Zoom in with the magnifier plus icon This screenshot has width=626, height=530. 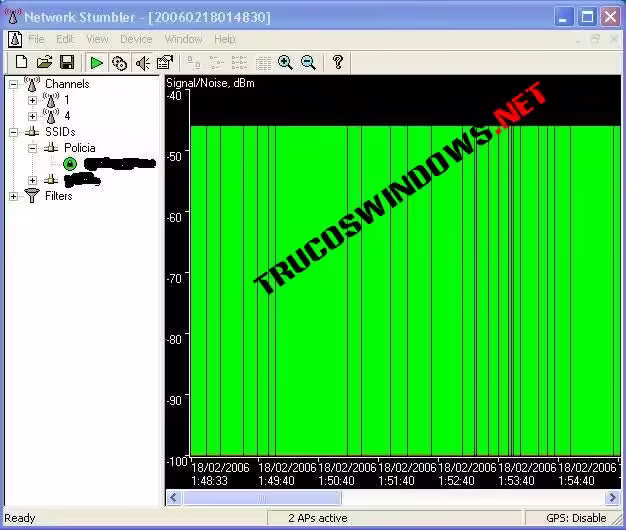(285, 62)
